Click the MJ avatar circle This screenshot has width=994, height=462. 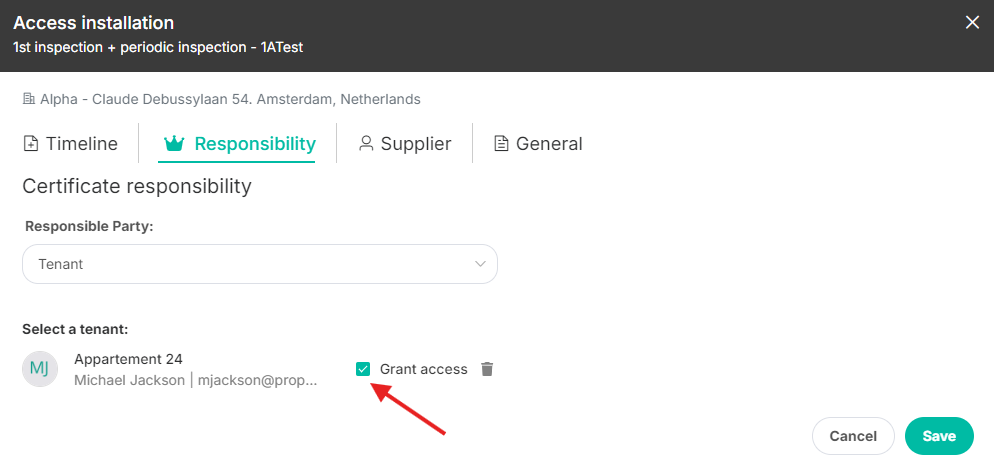coord(40,369)
